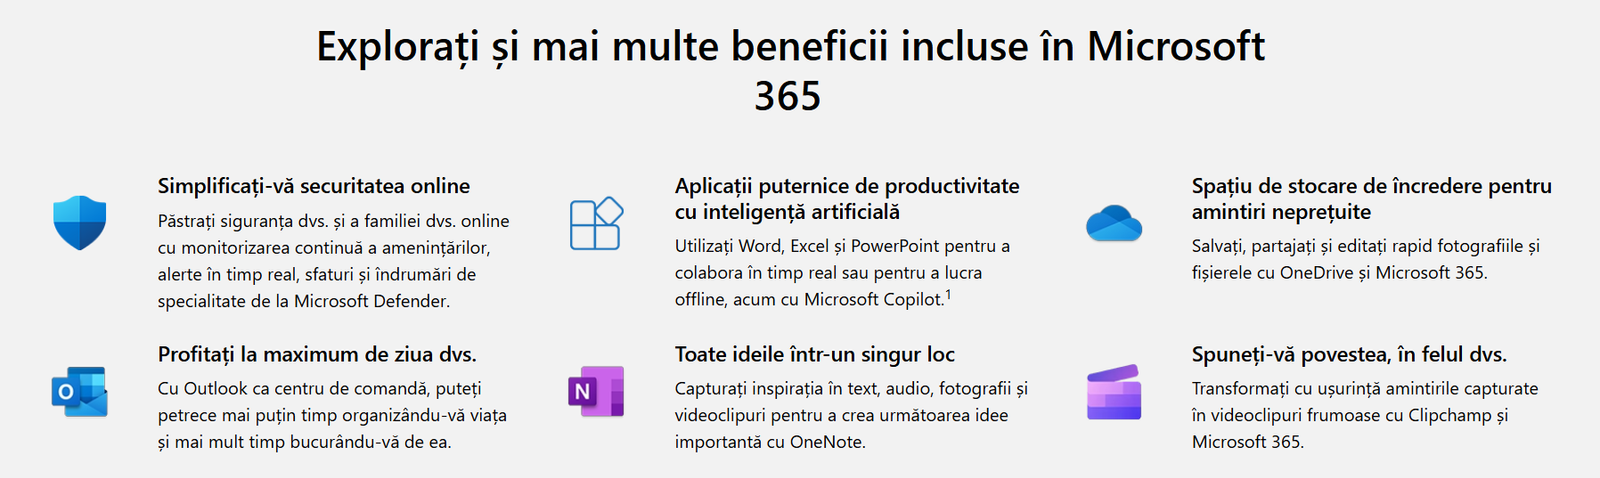1600x478 pixels.
Task: Click the OneDrive cloud icon
Action: (1114, 223)
